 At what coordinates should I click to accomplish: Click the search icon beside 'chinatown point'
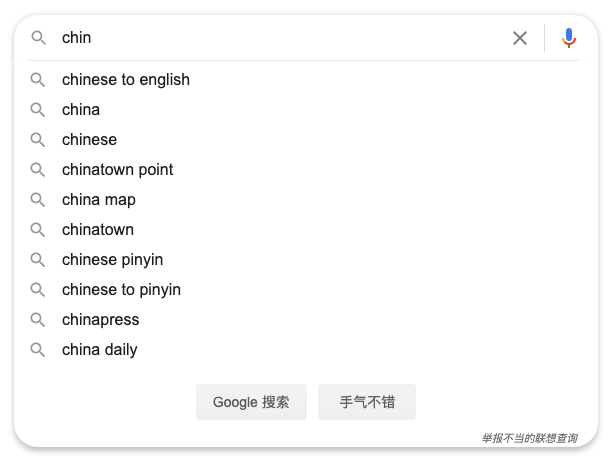[x=38, y=170]
